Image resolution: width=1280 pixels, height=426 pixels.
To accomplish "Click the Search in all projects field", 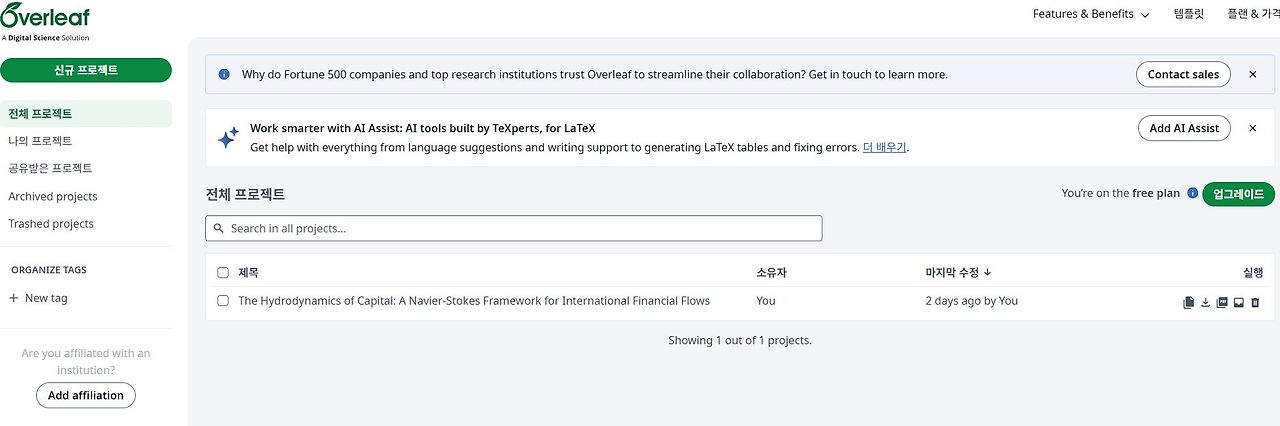I will tap(514, 228).
